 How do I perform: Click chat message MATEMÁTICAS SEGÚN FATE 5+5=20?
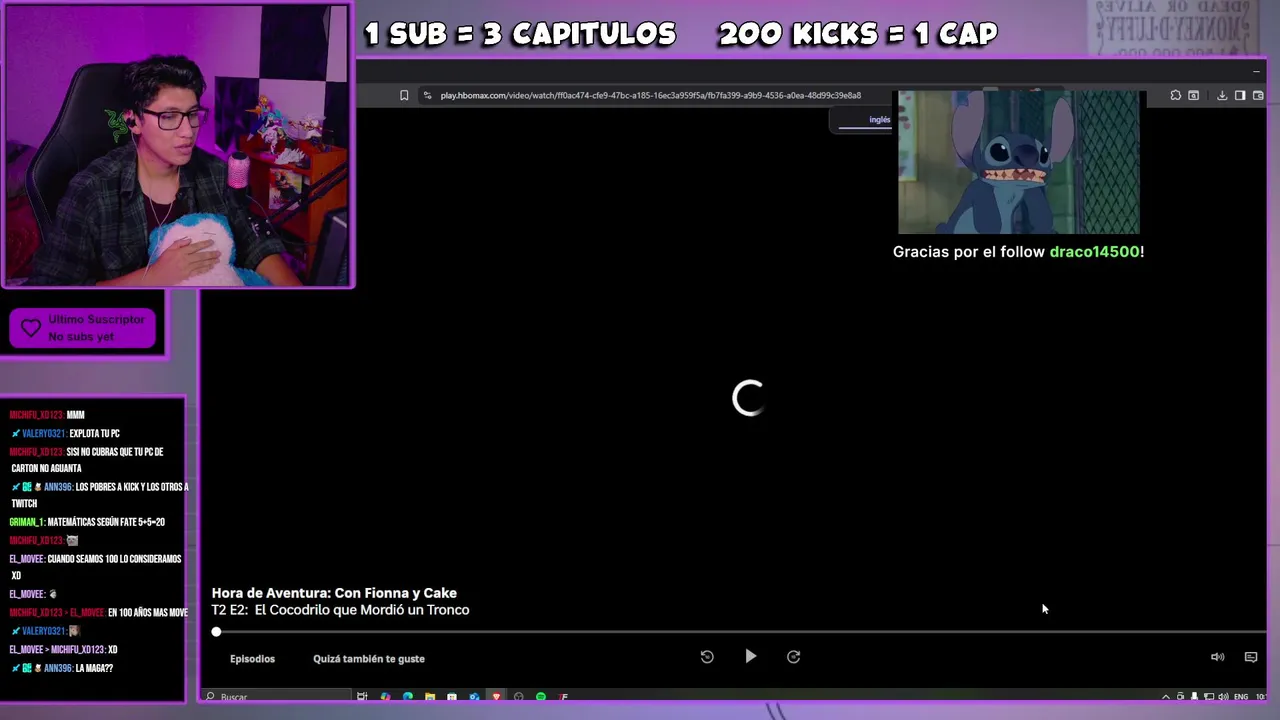click(x=106, y=522)
